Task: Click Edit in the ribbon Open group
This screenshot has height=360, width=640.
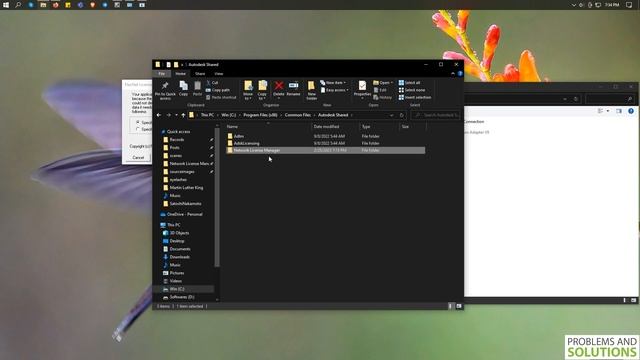Action: (380, 90)
